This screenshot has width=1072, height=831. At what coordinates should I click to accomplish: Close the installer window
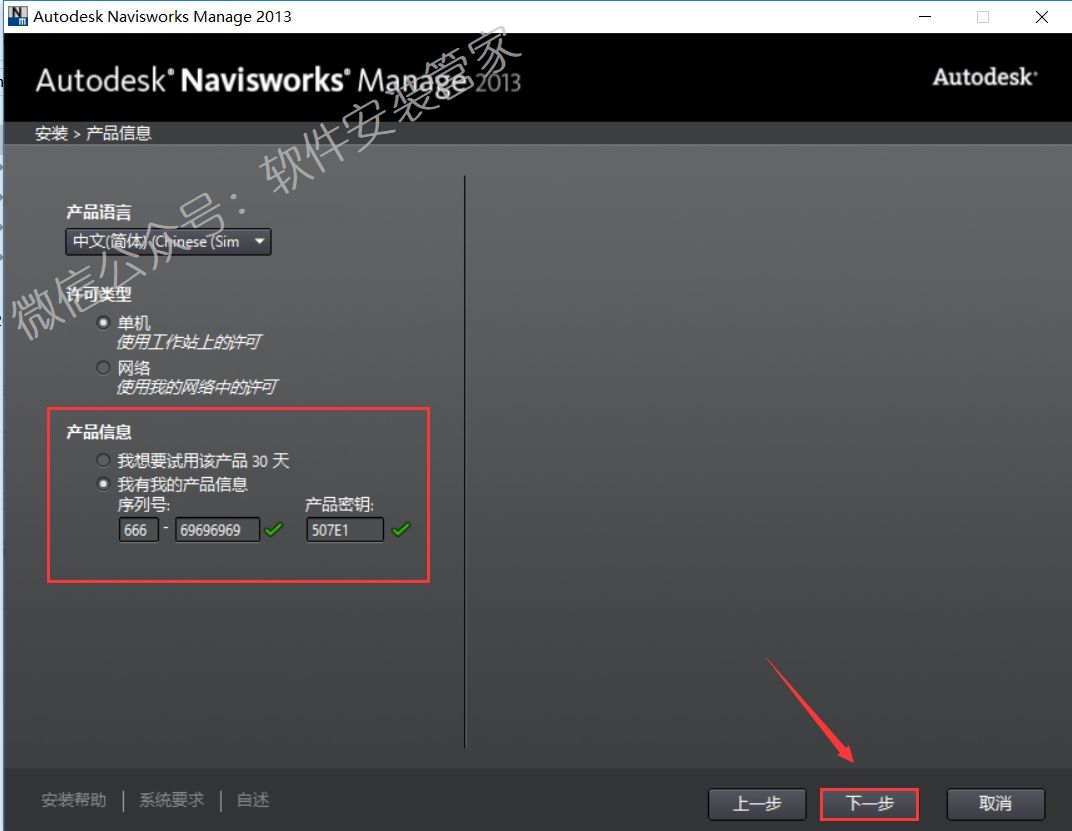click(1042, 17)
